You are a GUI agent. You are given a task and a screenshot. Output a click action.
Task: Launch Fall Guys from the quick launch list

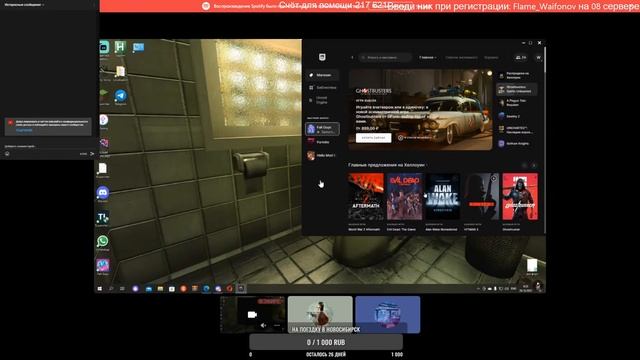pos(322,129)
